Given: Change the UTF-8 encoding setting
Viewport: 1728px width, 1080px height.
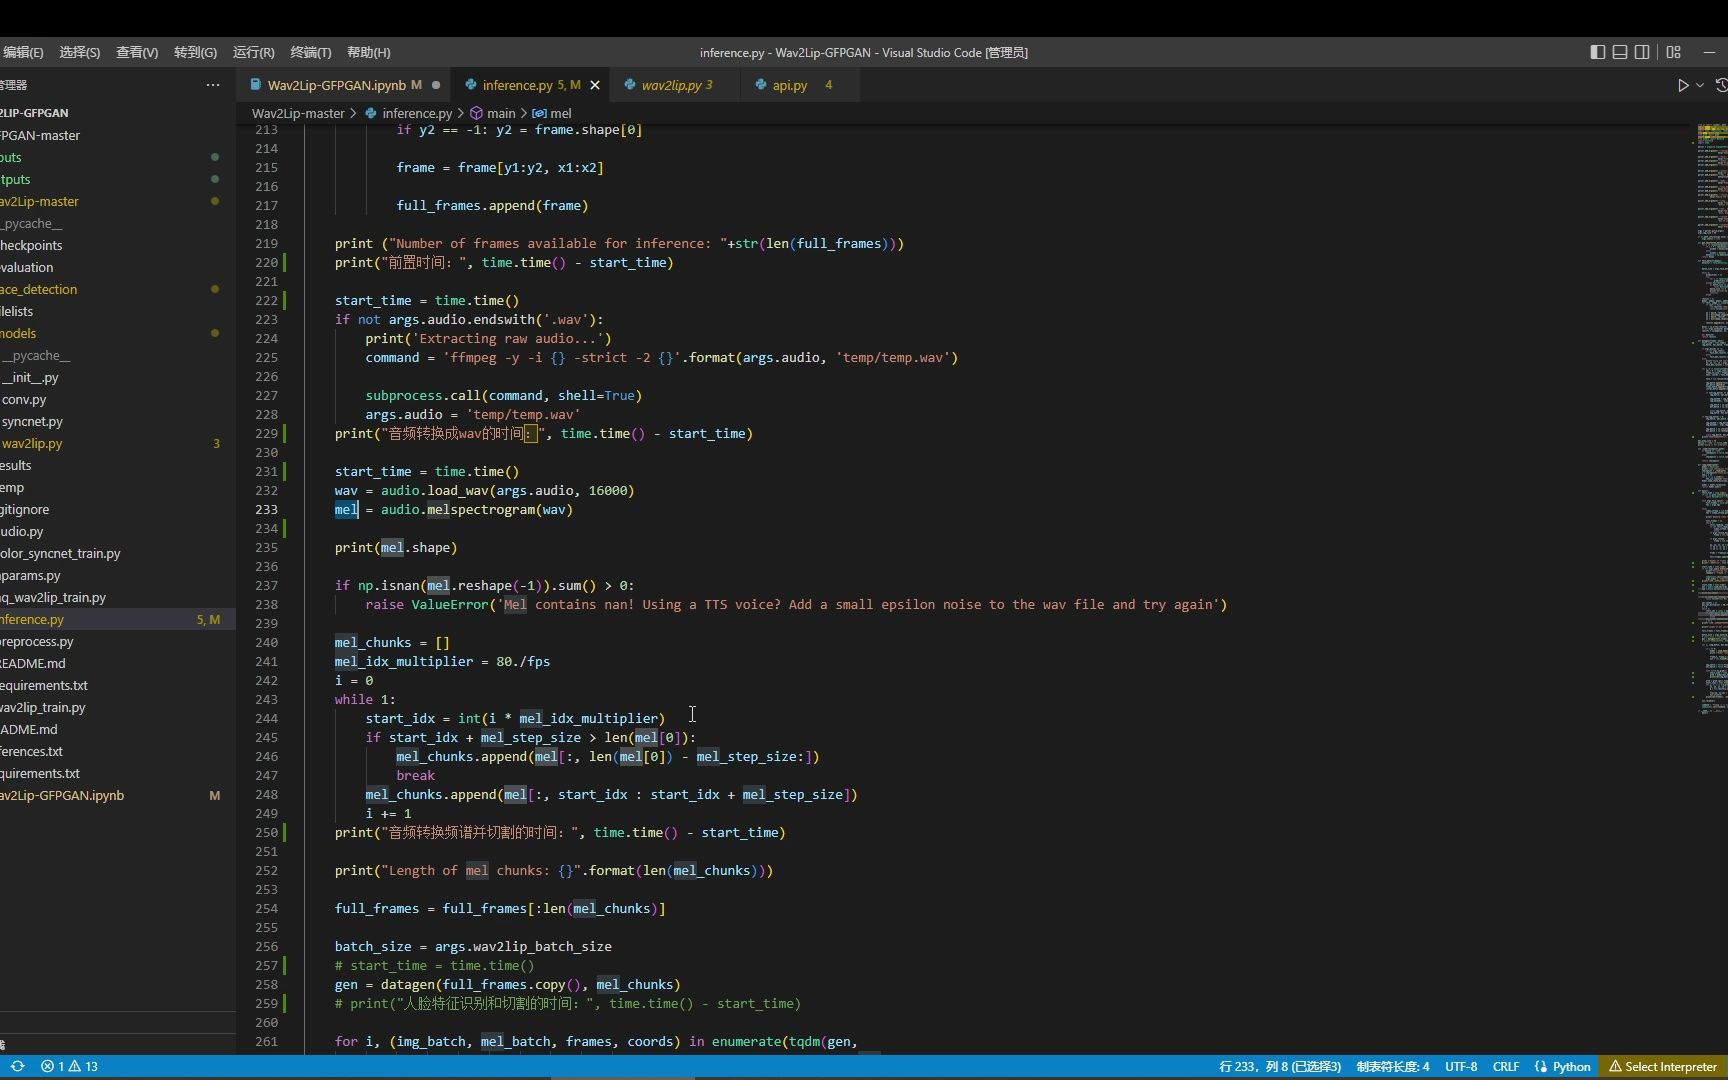Looking at the screenshot, I should [1461, 1066].
